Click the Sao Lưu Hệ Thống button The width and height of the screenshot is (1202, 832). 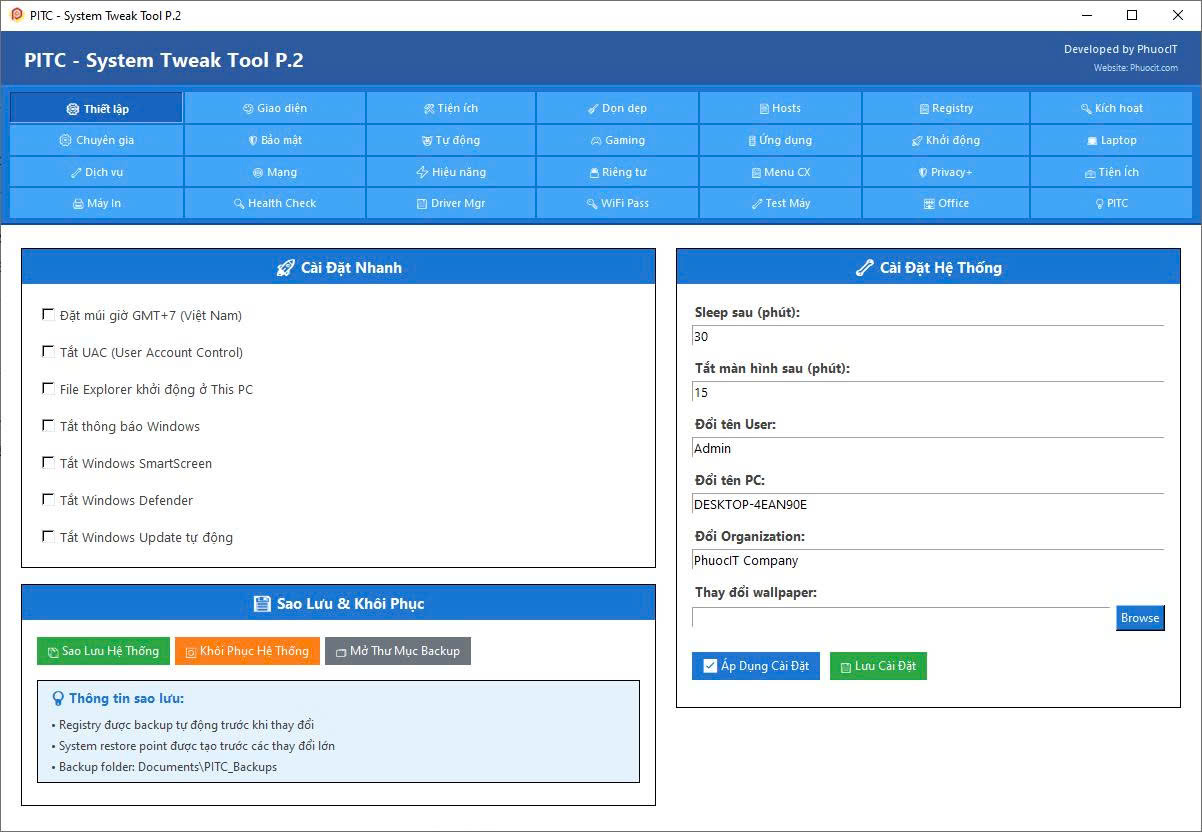click(x=103, y=651)
